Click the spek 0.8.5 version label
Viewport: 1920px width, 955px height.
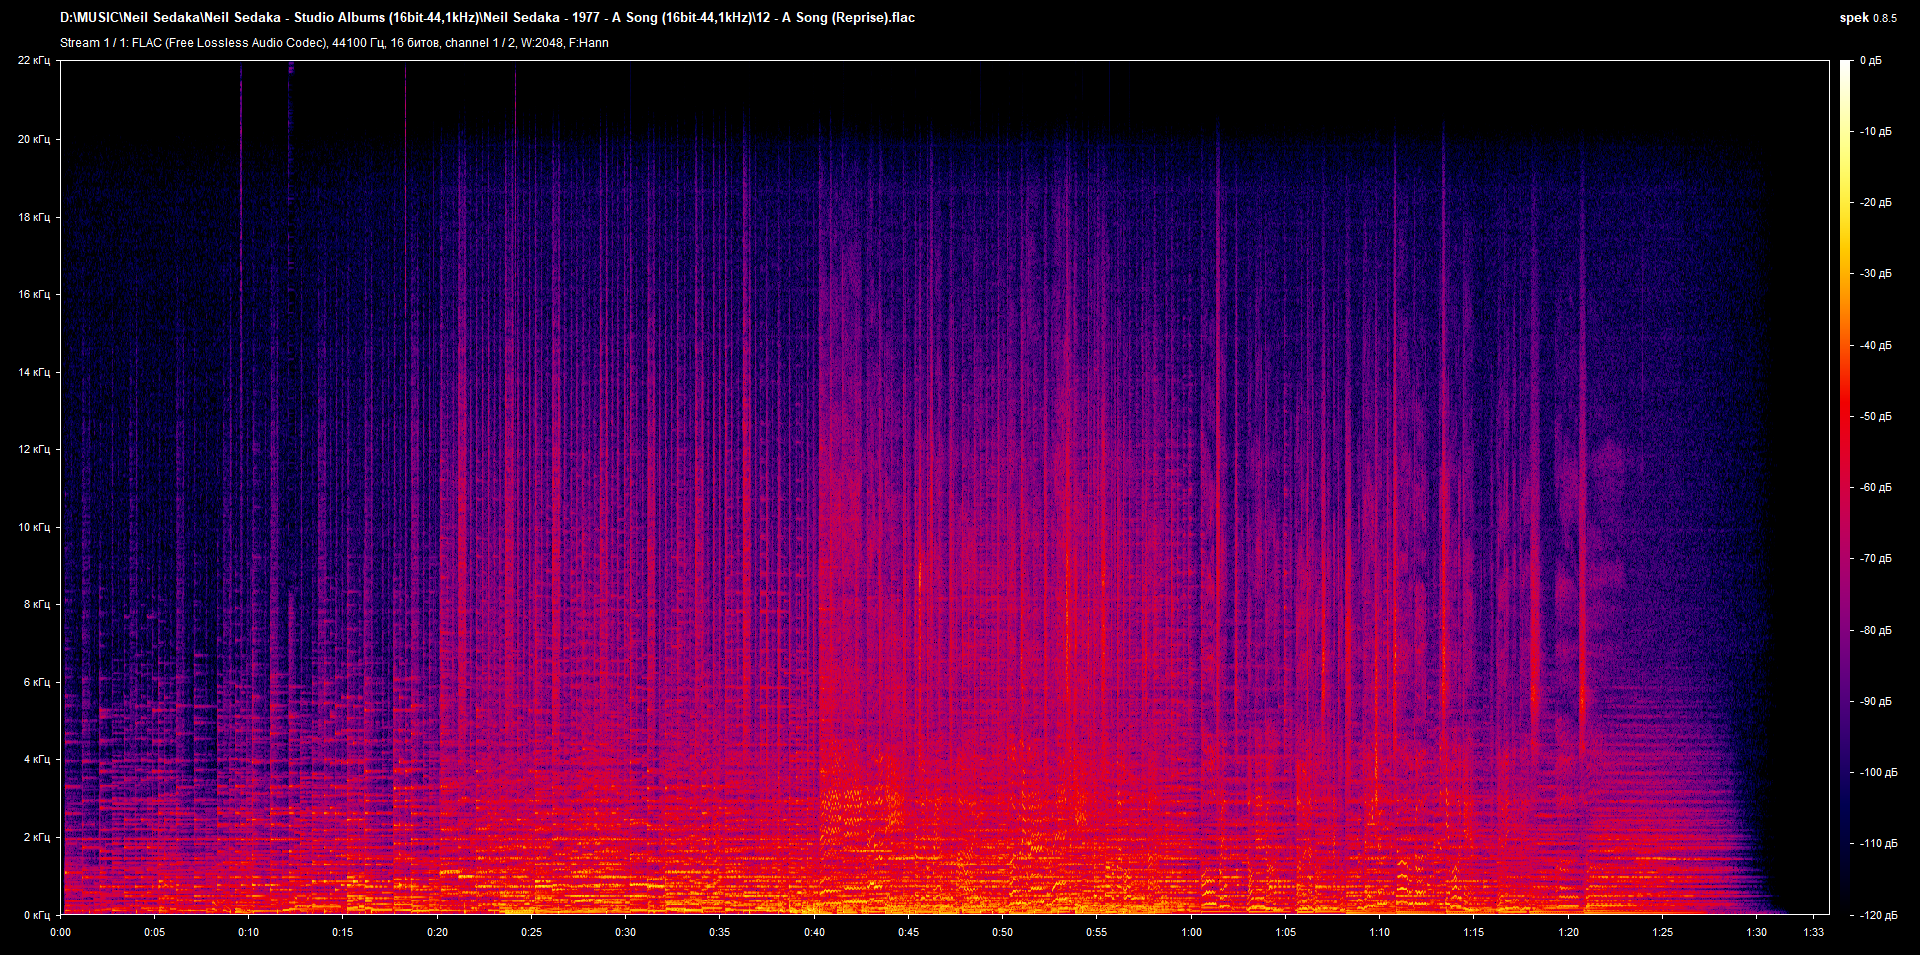(x=1868, y=18)
